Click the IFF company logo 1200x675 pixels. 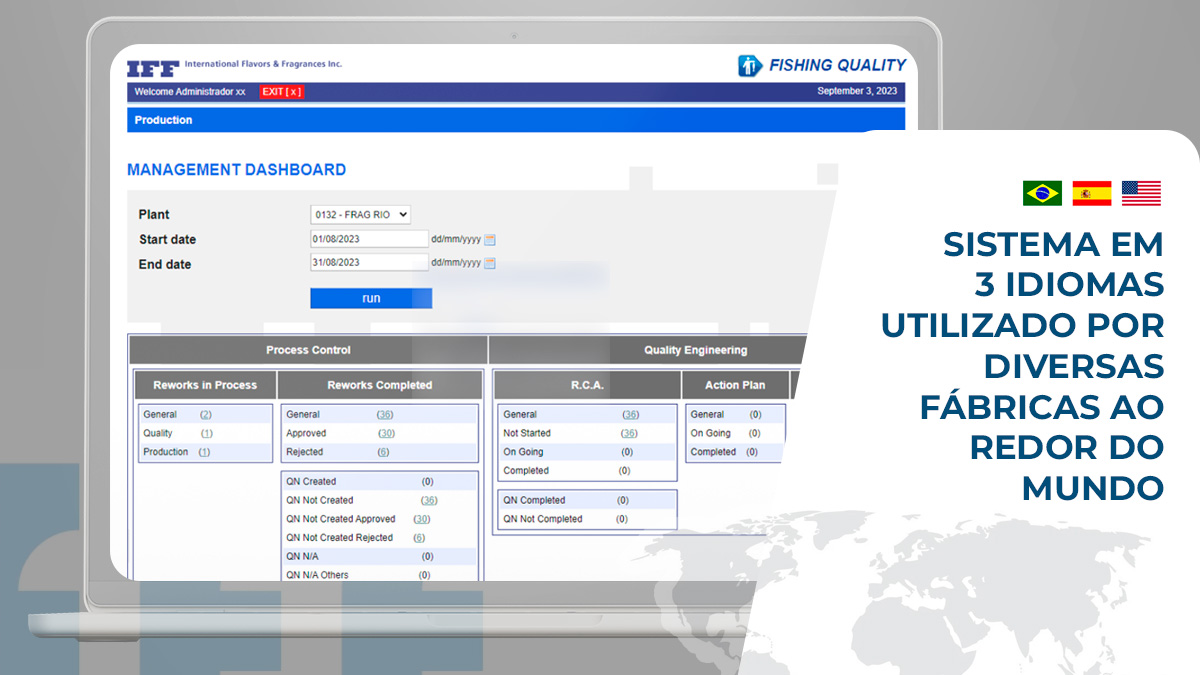pos(150,67)
